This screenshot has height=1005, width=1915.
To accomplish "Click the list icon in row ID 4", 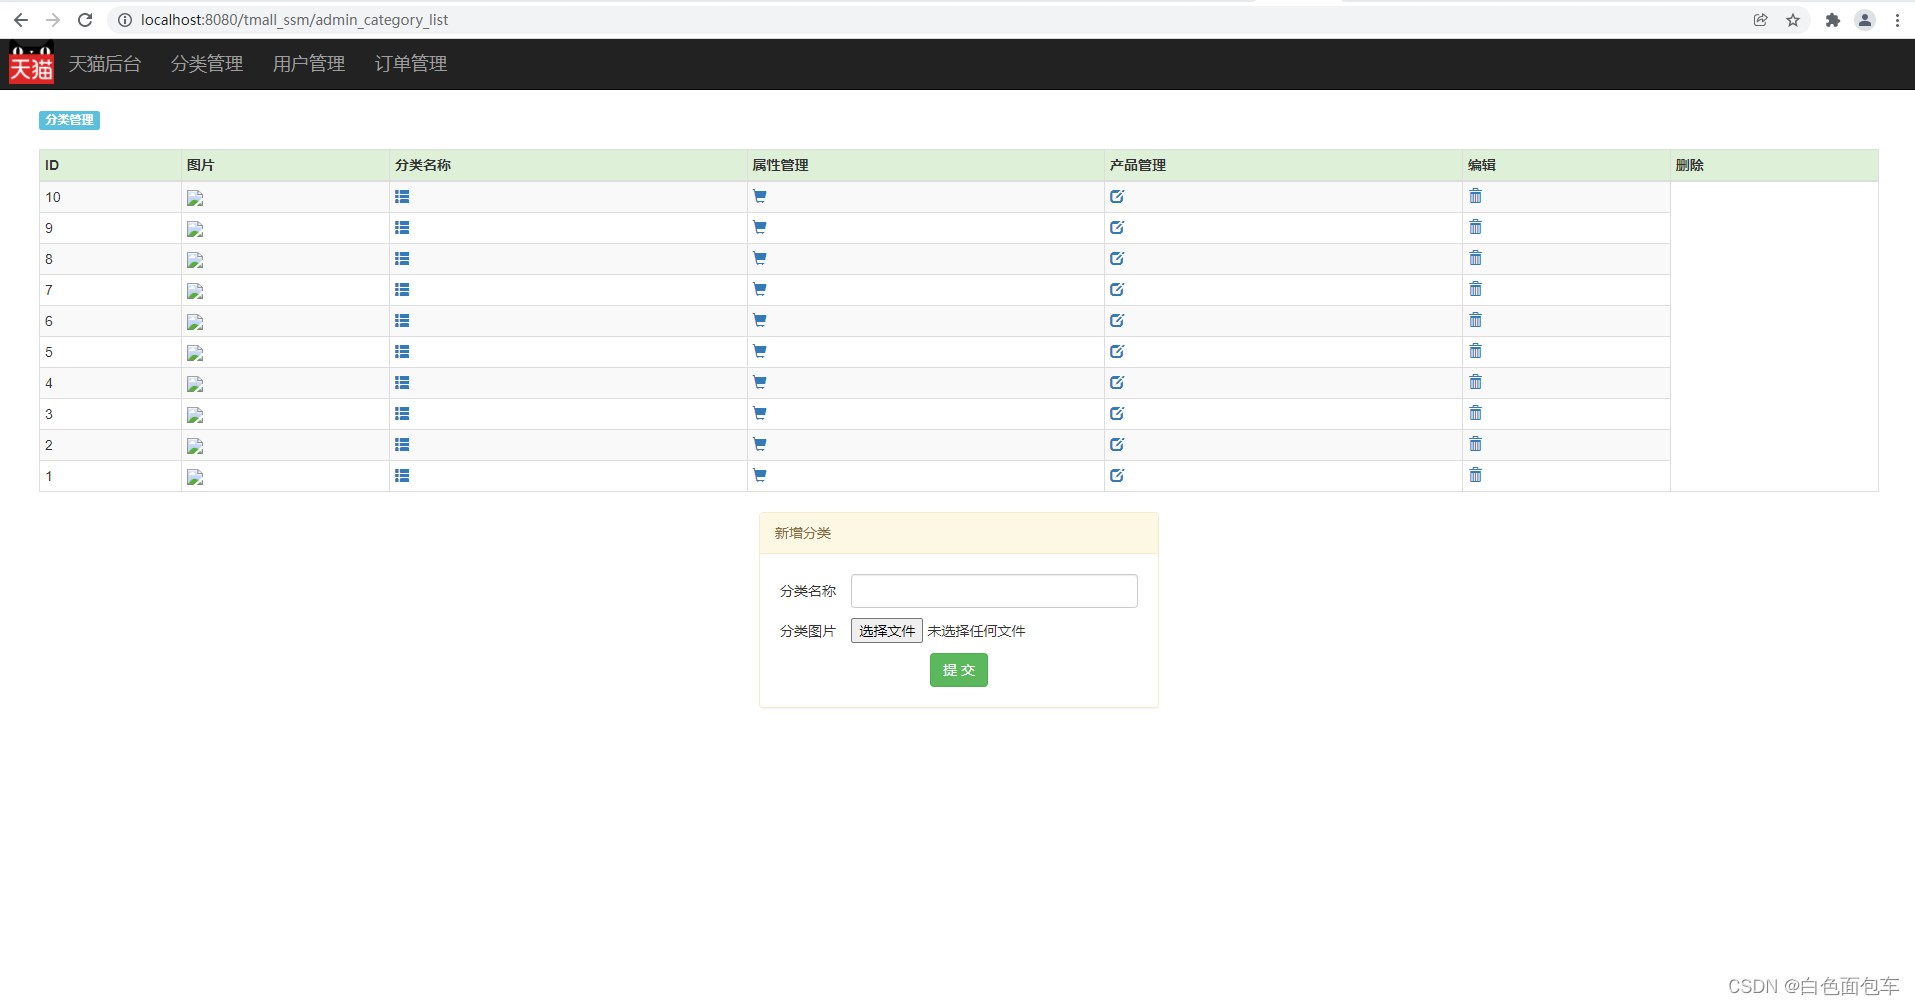I will point(402,383).
